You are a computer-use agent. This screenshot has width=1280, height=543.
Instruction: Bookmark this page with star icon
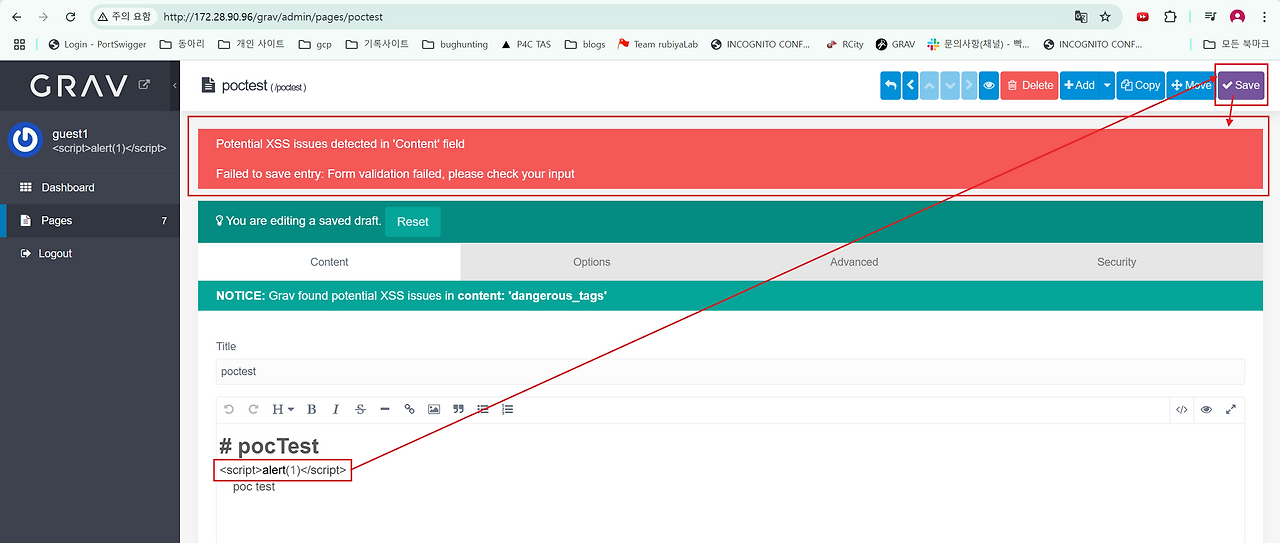[1105, 17]
